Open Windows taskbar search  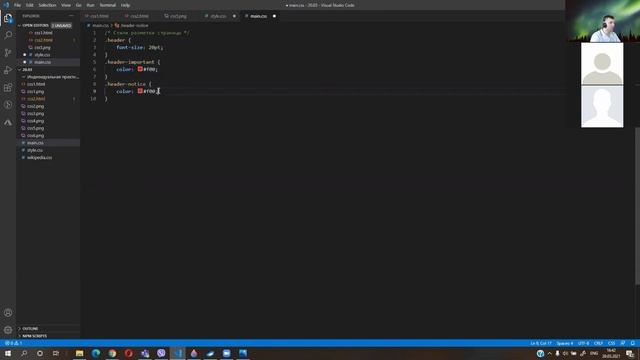[24, 353]
